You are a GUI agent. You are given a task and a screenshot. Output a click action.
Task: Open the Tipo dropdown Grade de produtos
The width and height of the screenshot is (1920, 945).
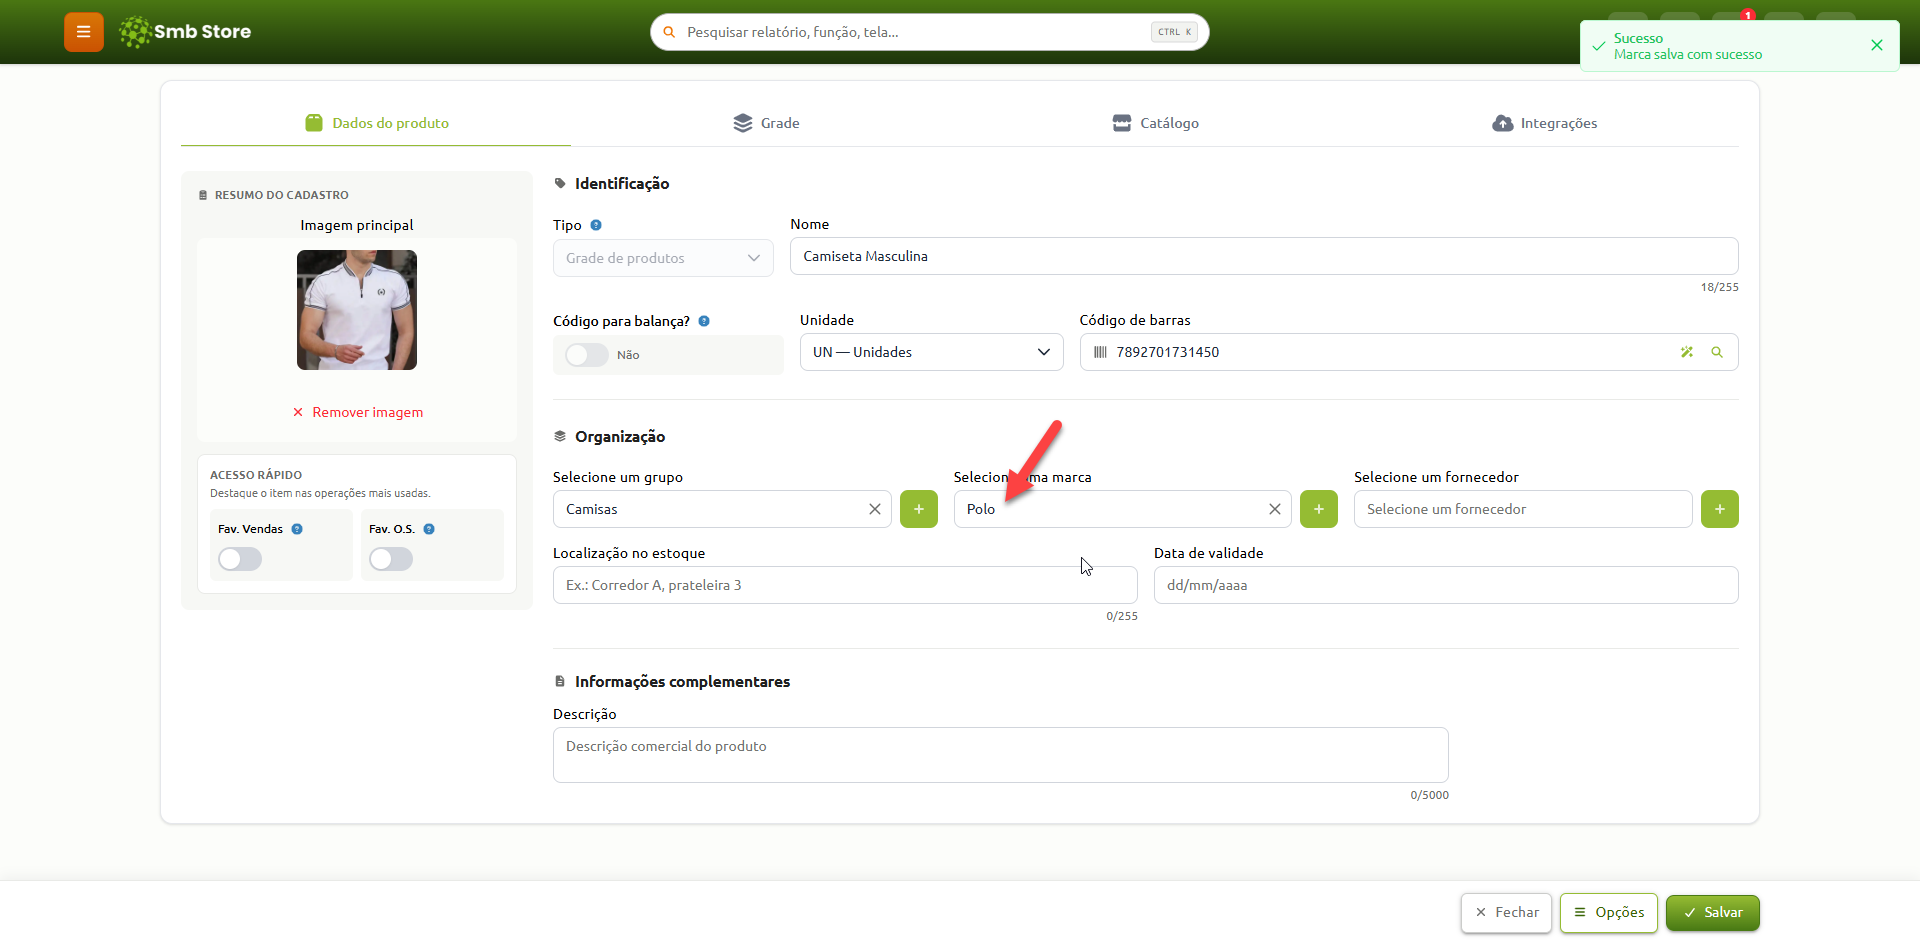pyautogui.click(x=663, y=258)
